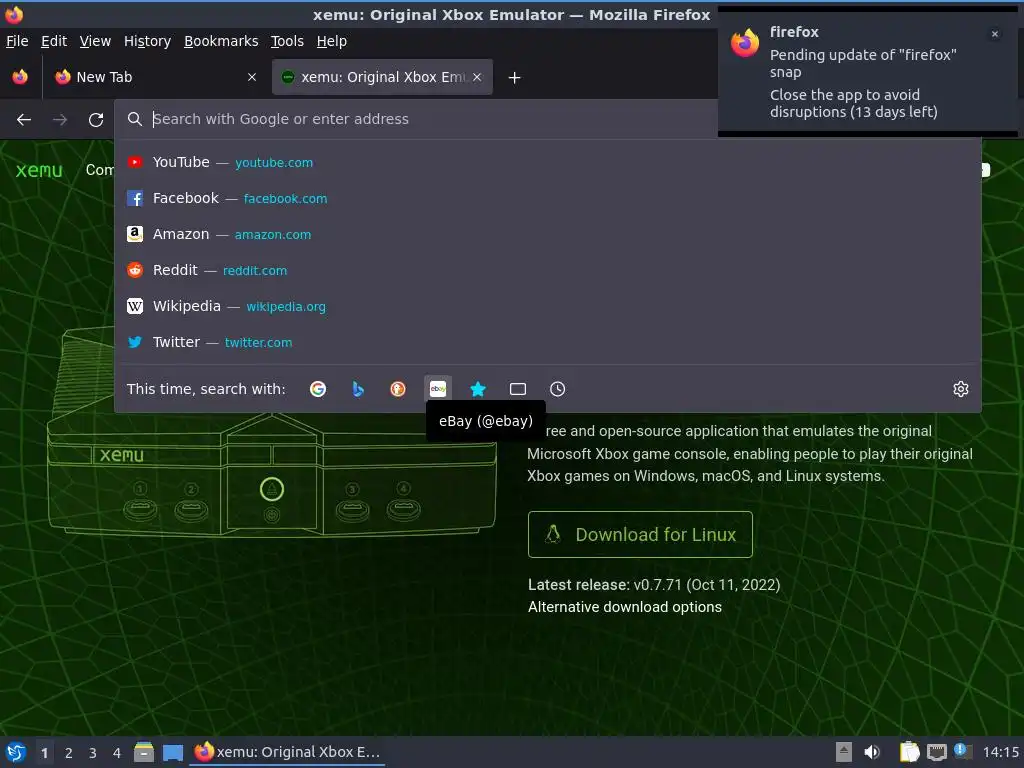Image resolution: width=1024 pixels, height=768 pixels.
Task: Search in open Tabs icon
Action: pos(518,389)
